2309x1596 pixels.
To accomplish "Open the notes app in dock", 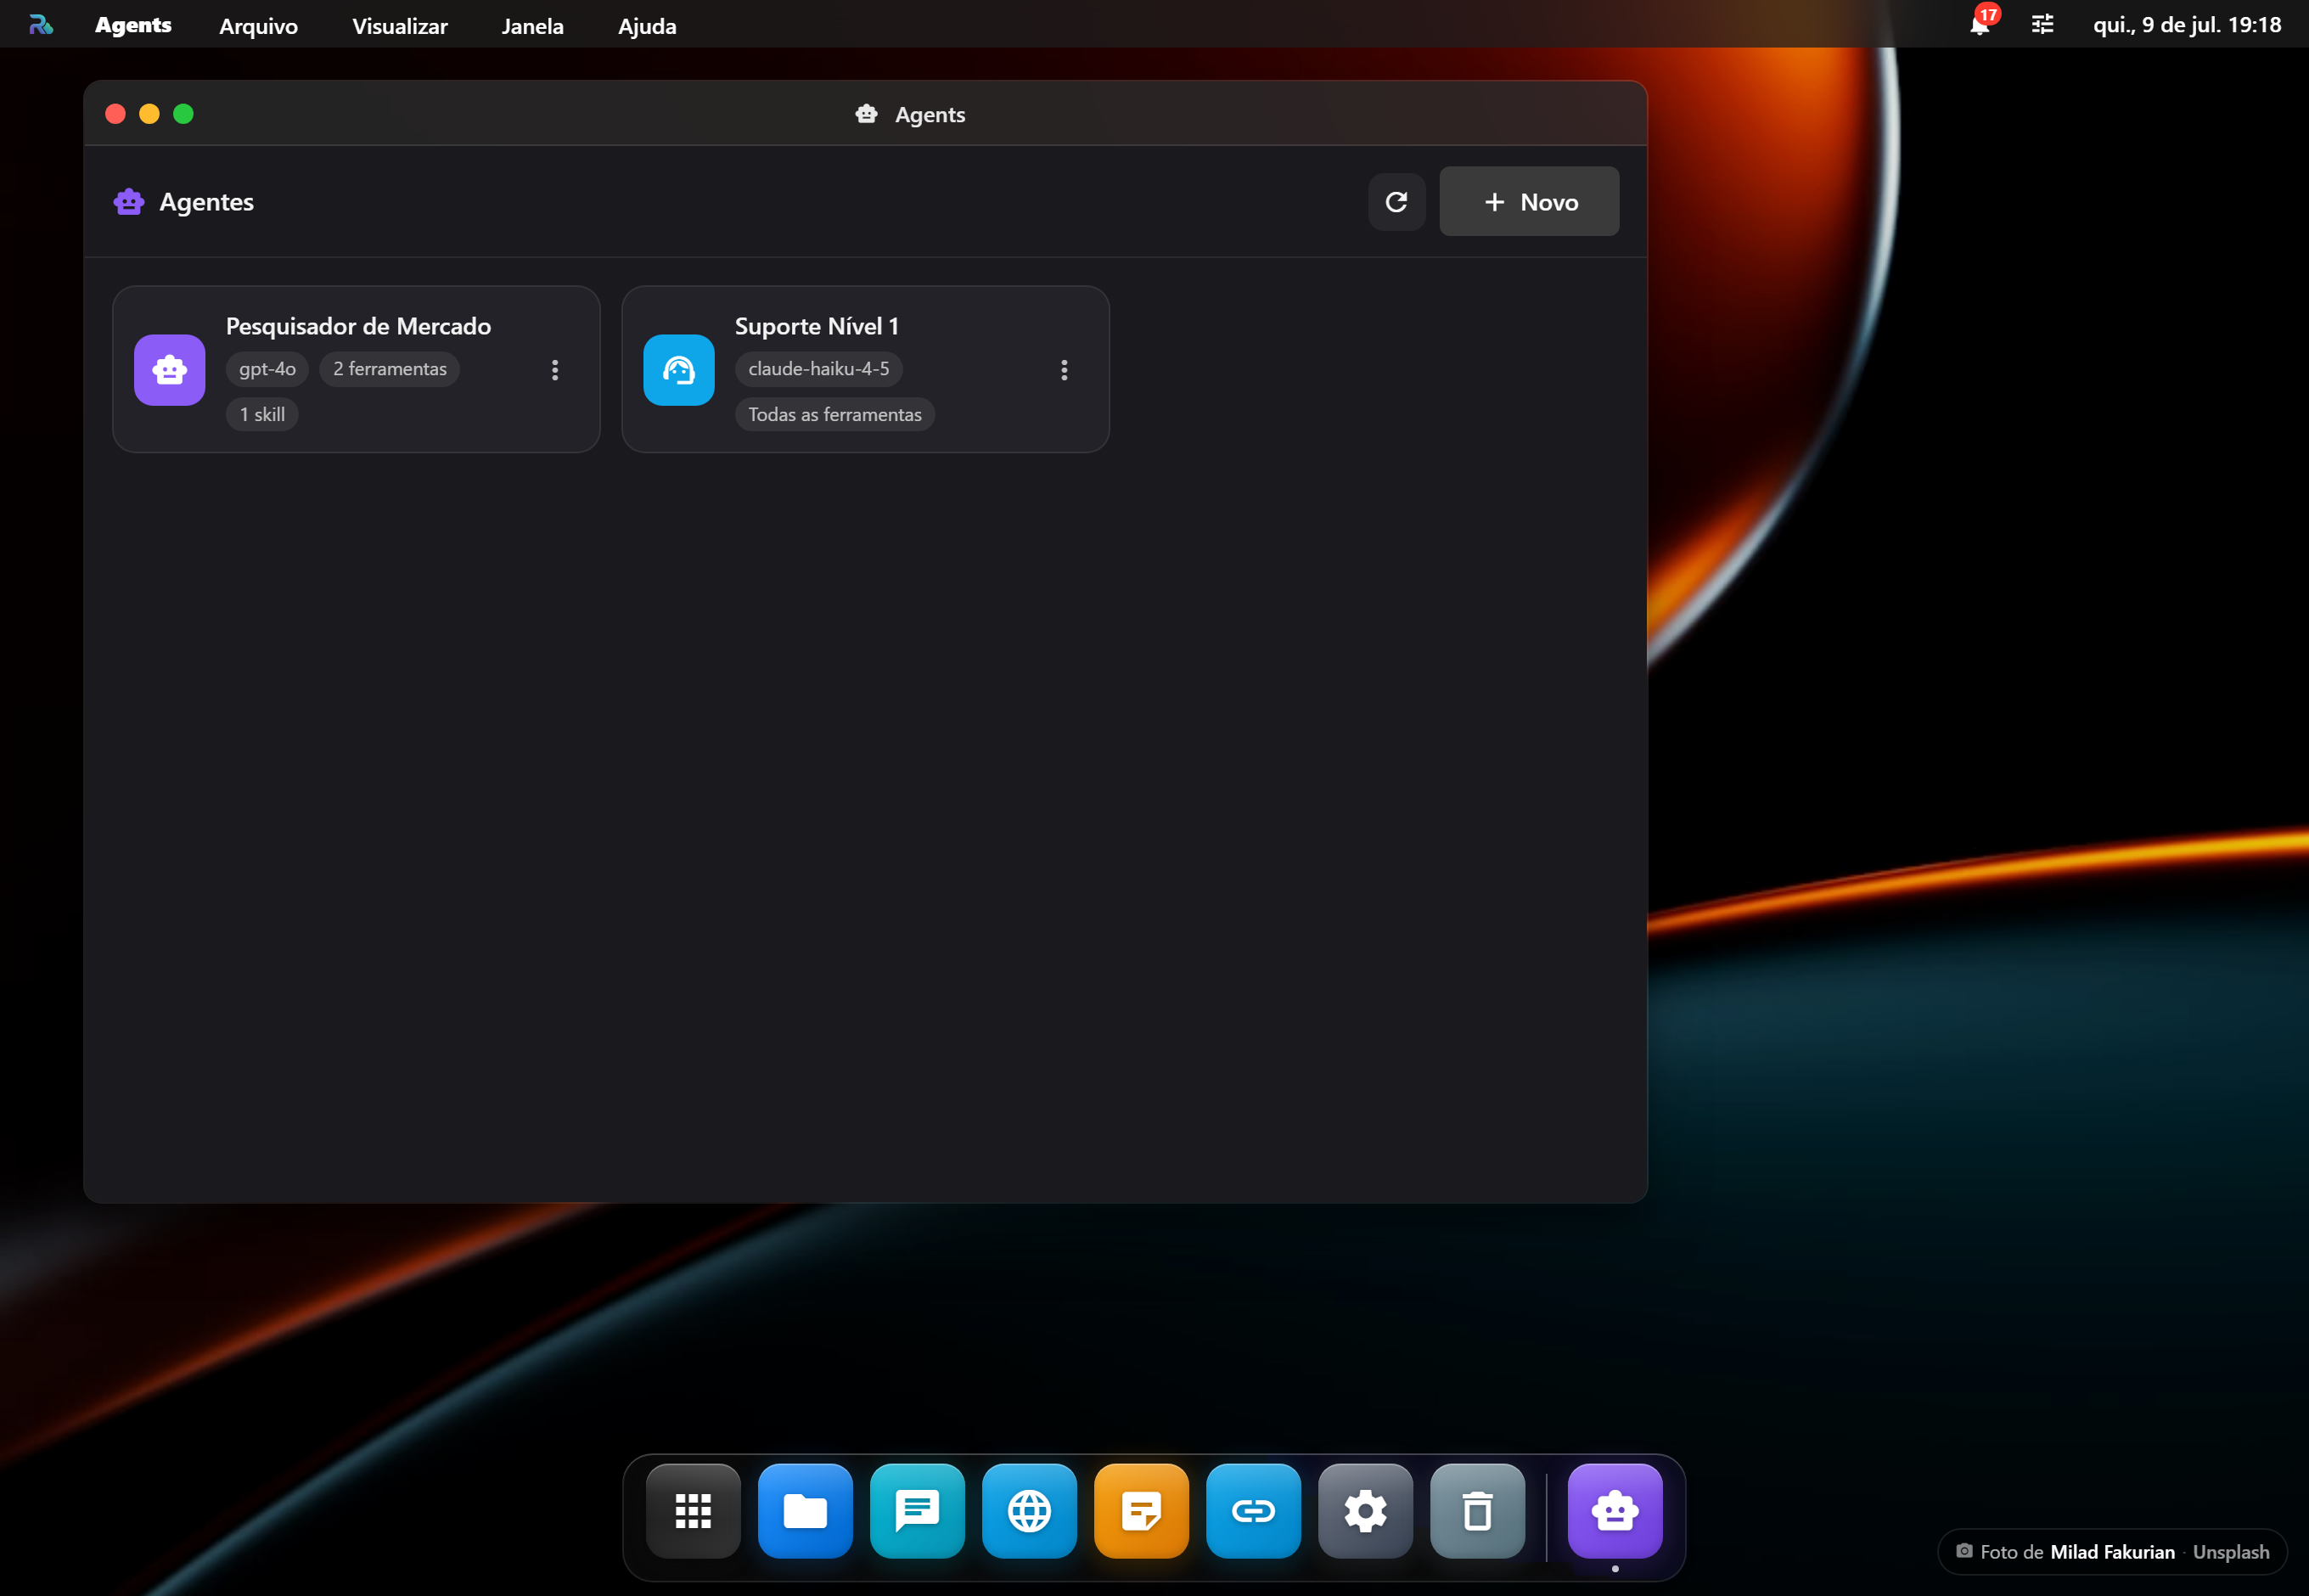I will pyautogui.click(x=1141, y=1511).
